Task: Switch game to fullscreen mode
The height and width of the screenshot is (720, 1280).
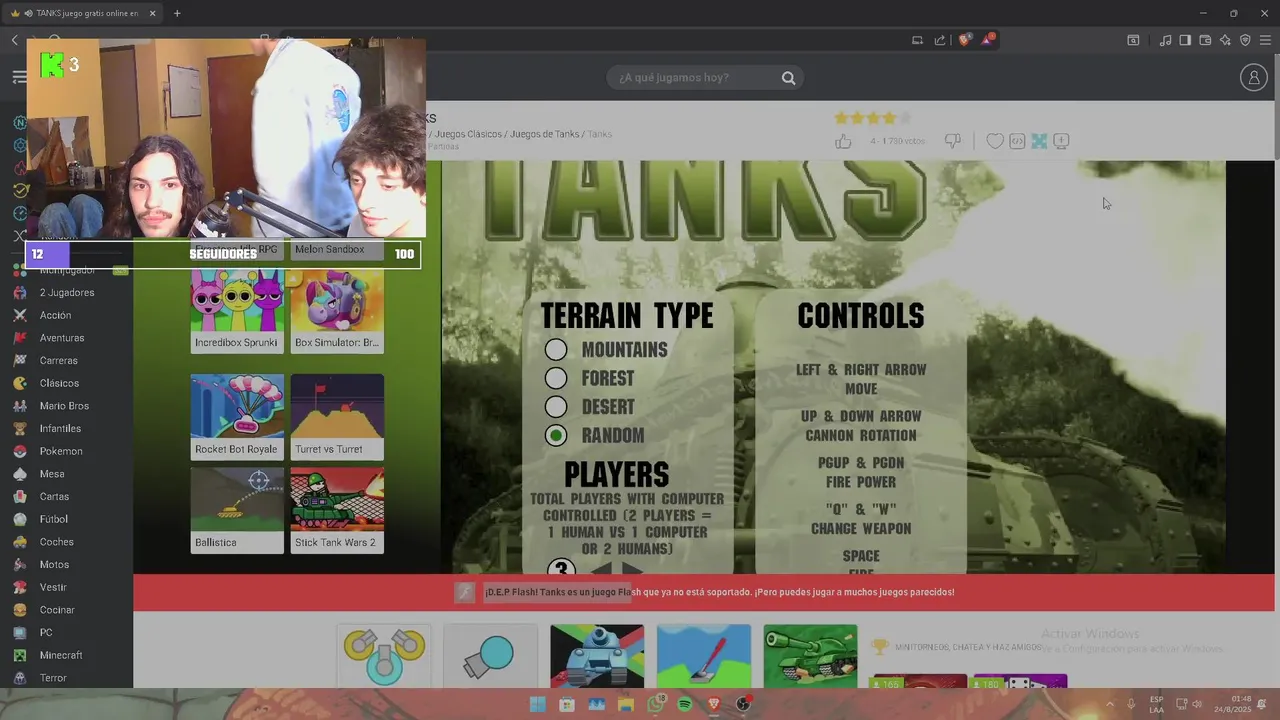Action: [x=1039, y=141]
